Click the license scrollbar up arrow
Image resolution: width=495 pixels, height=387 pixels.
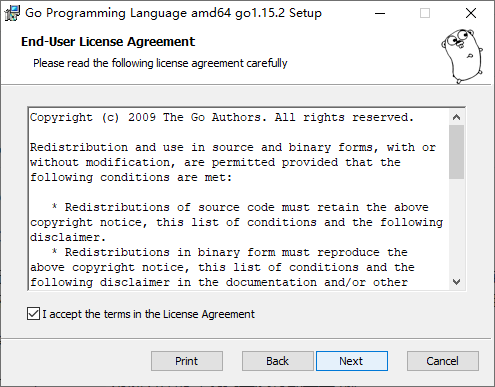[456, 117]
